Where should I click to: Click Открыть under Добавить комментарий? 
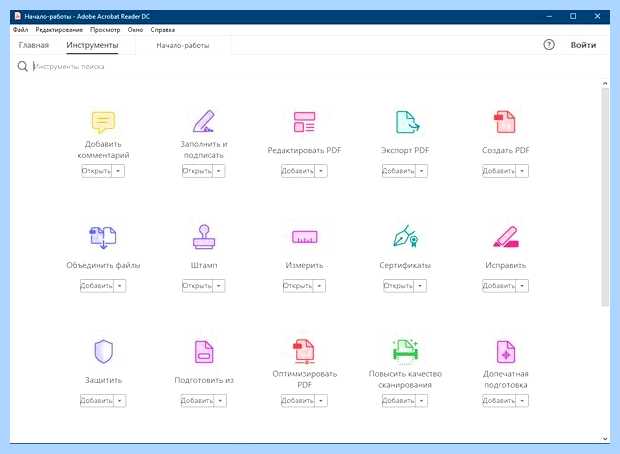[x=96, y=171]
